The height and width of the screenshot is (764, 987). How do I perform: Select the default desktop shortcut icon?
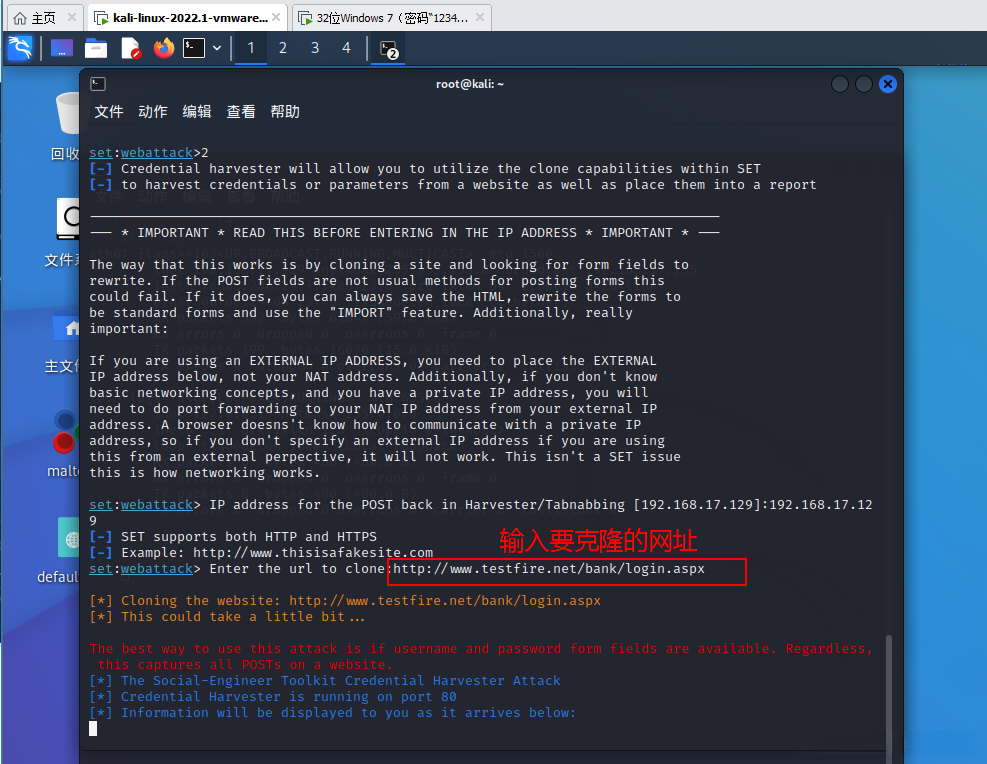click(x=60, y=551)
